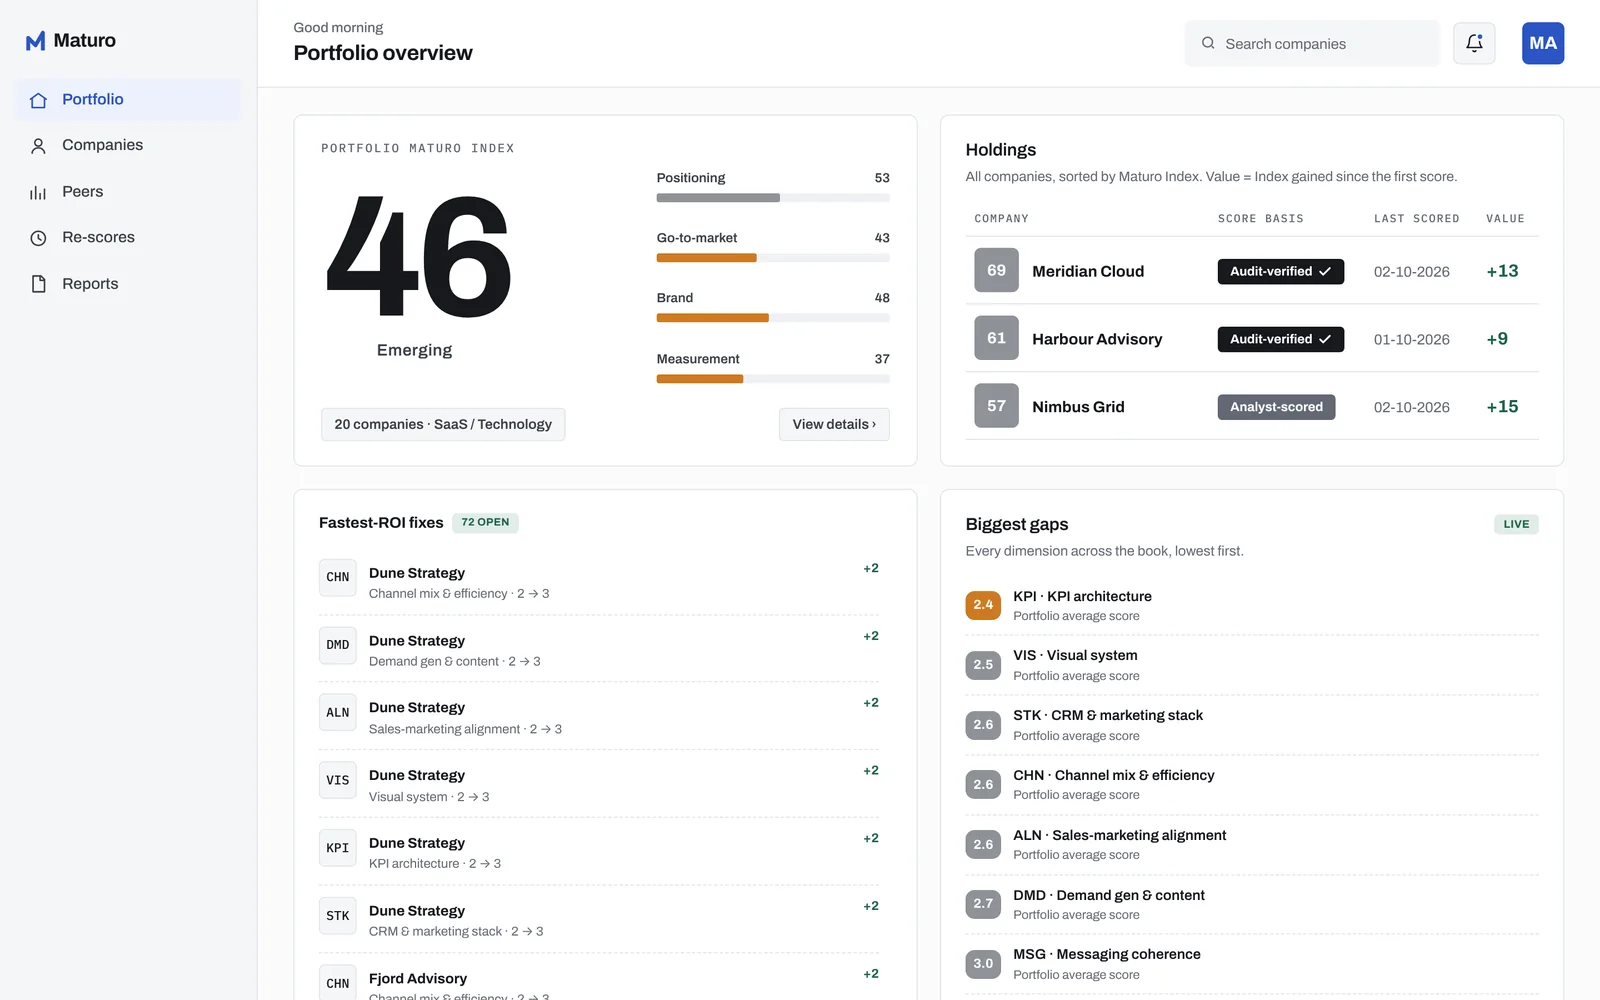Open Dune Strategy CRM & marketing stack fix
The width and height of the screenshot is (1600, 1000).
pyautogui.click(x=599, y=920)
